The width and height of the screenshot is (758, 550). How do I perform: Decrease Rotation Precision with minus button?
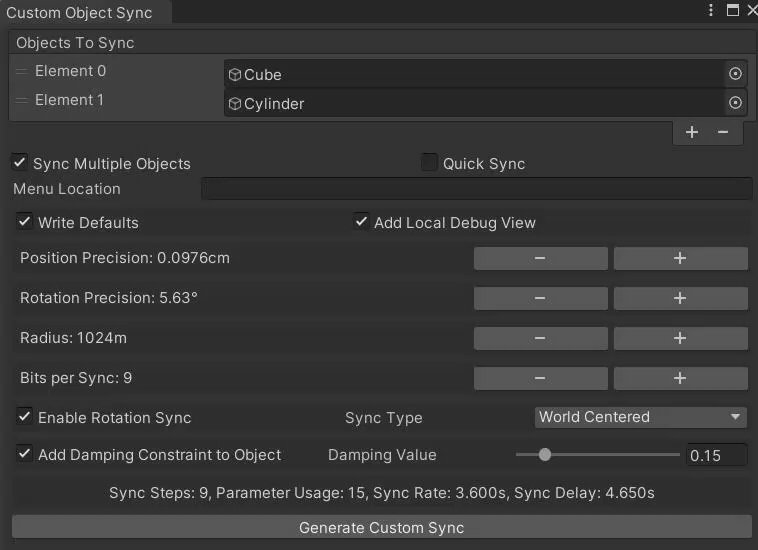[540, 298]
